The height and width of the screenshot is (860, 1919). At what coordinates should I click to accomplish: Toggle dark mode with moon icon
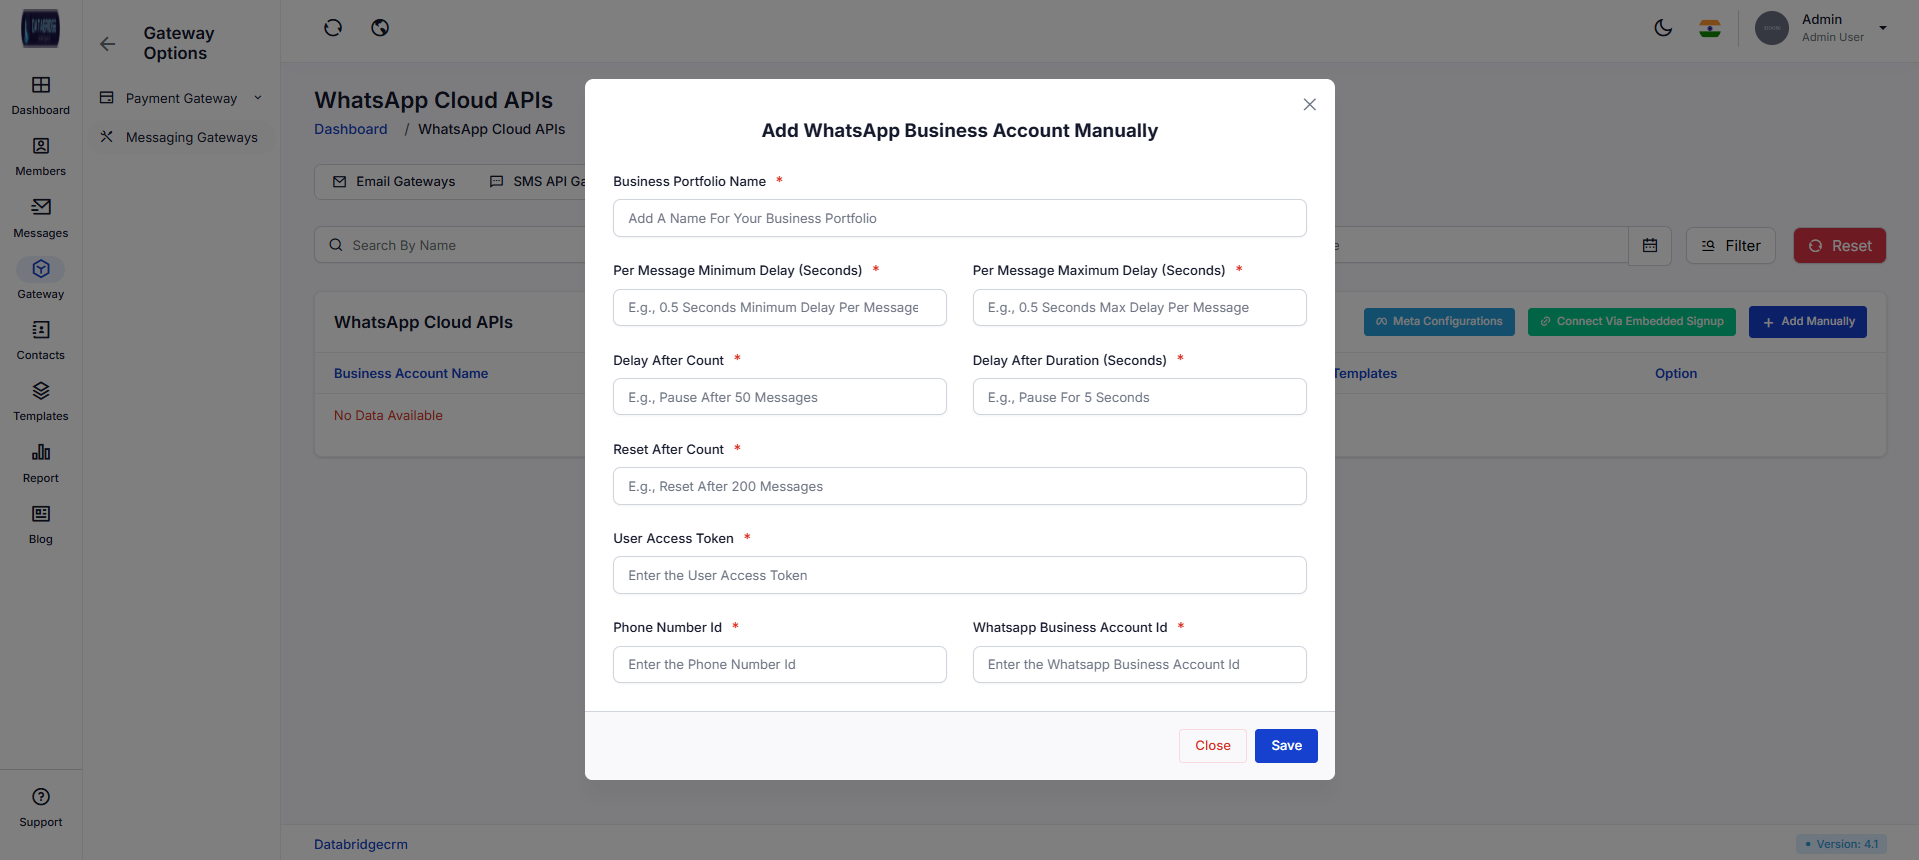point(1663,28)
